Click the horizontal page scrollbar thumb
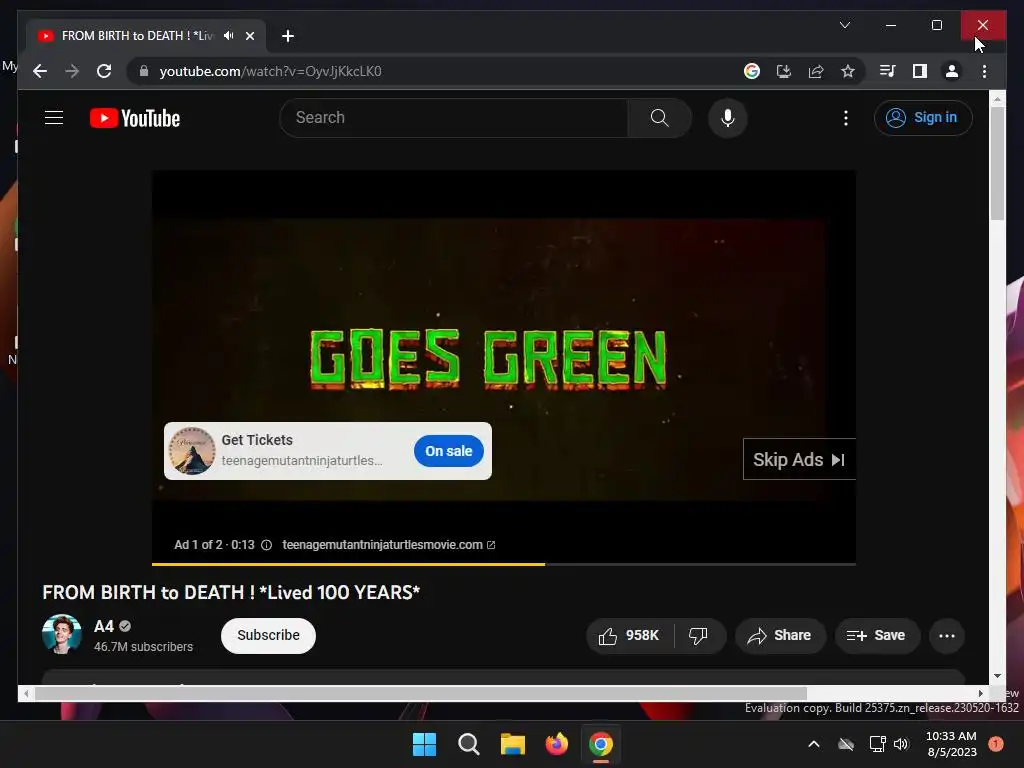The image size is (1024, 768). tap(421, 693)
